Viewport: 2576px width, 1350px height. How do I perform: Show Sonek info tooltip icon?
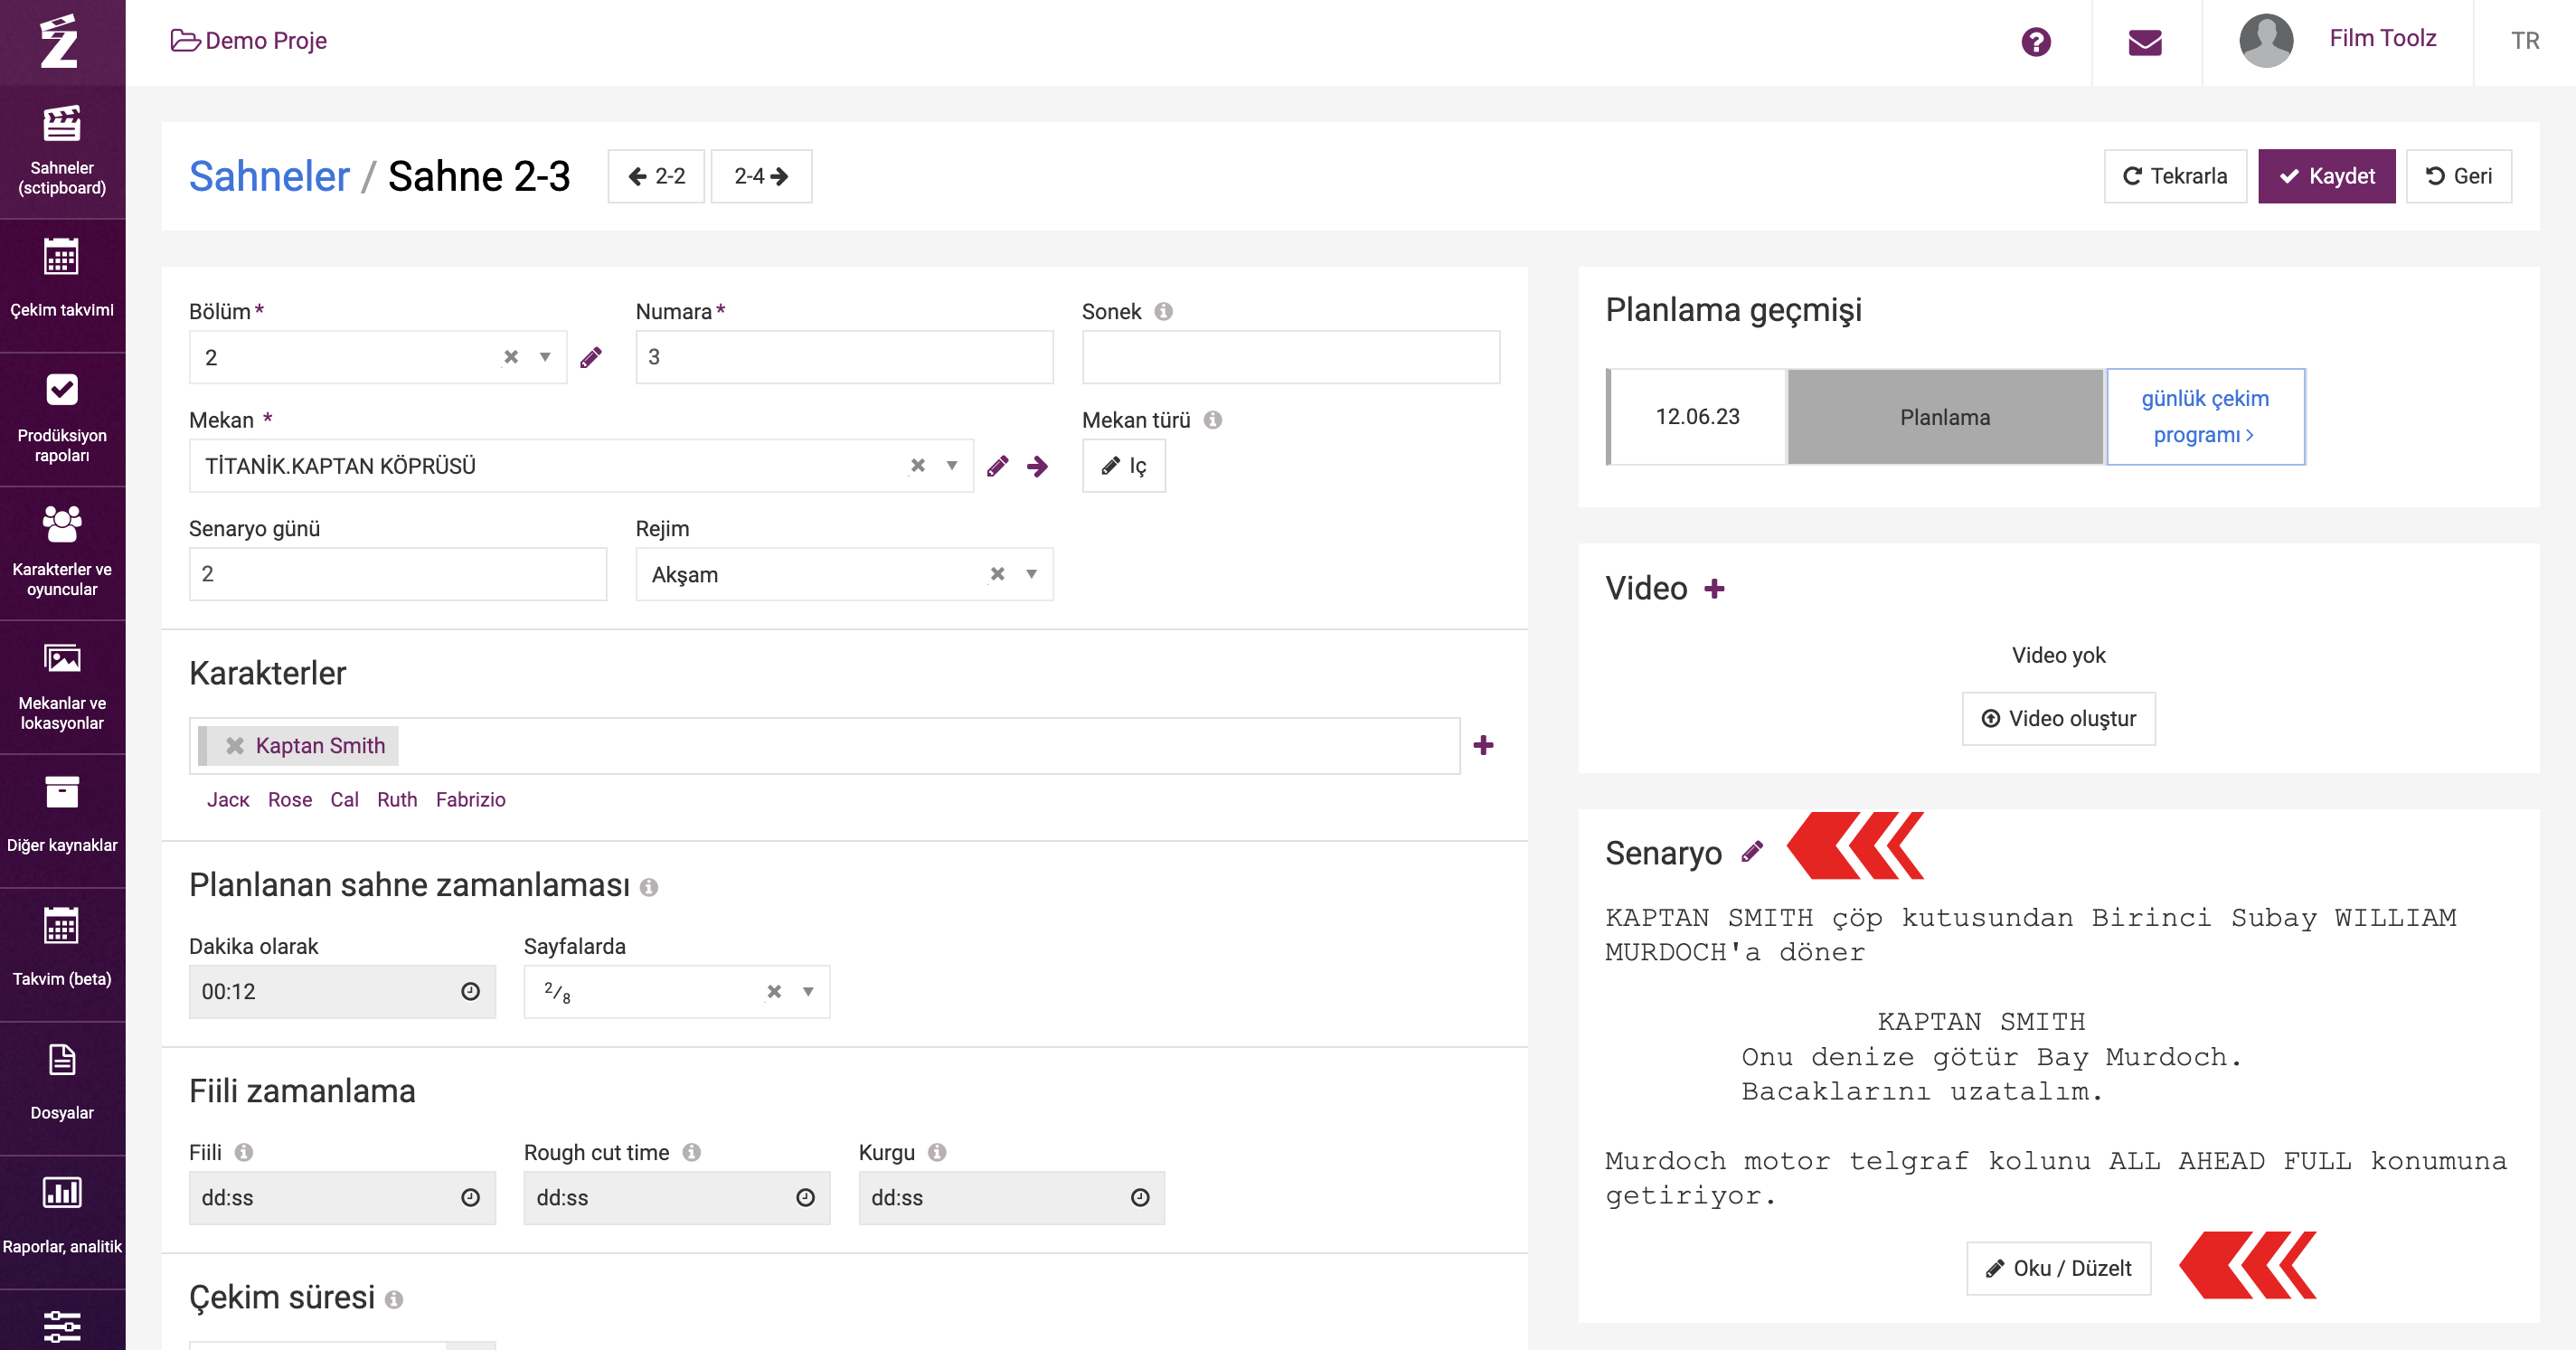[1163, 311]
